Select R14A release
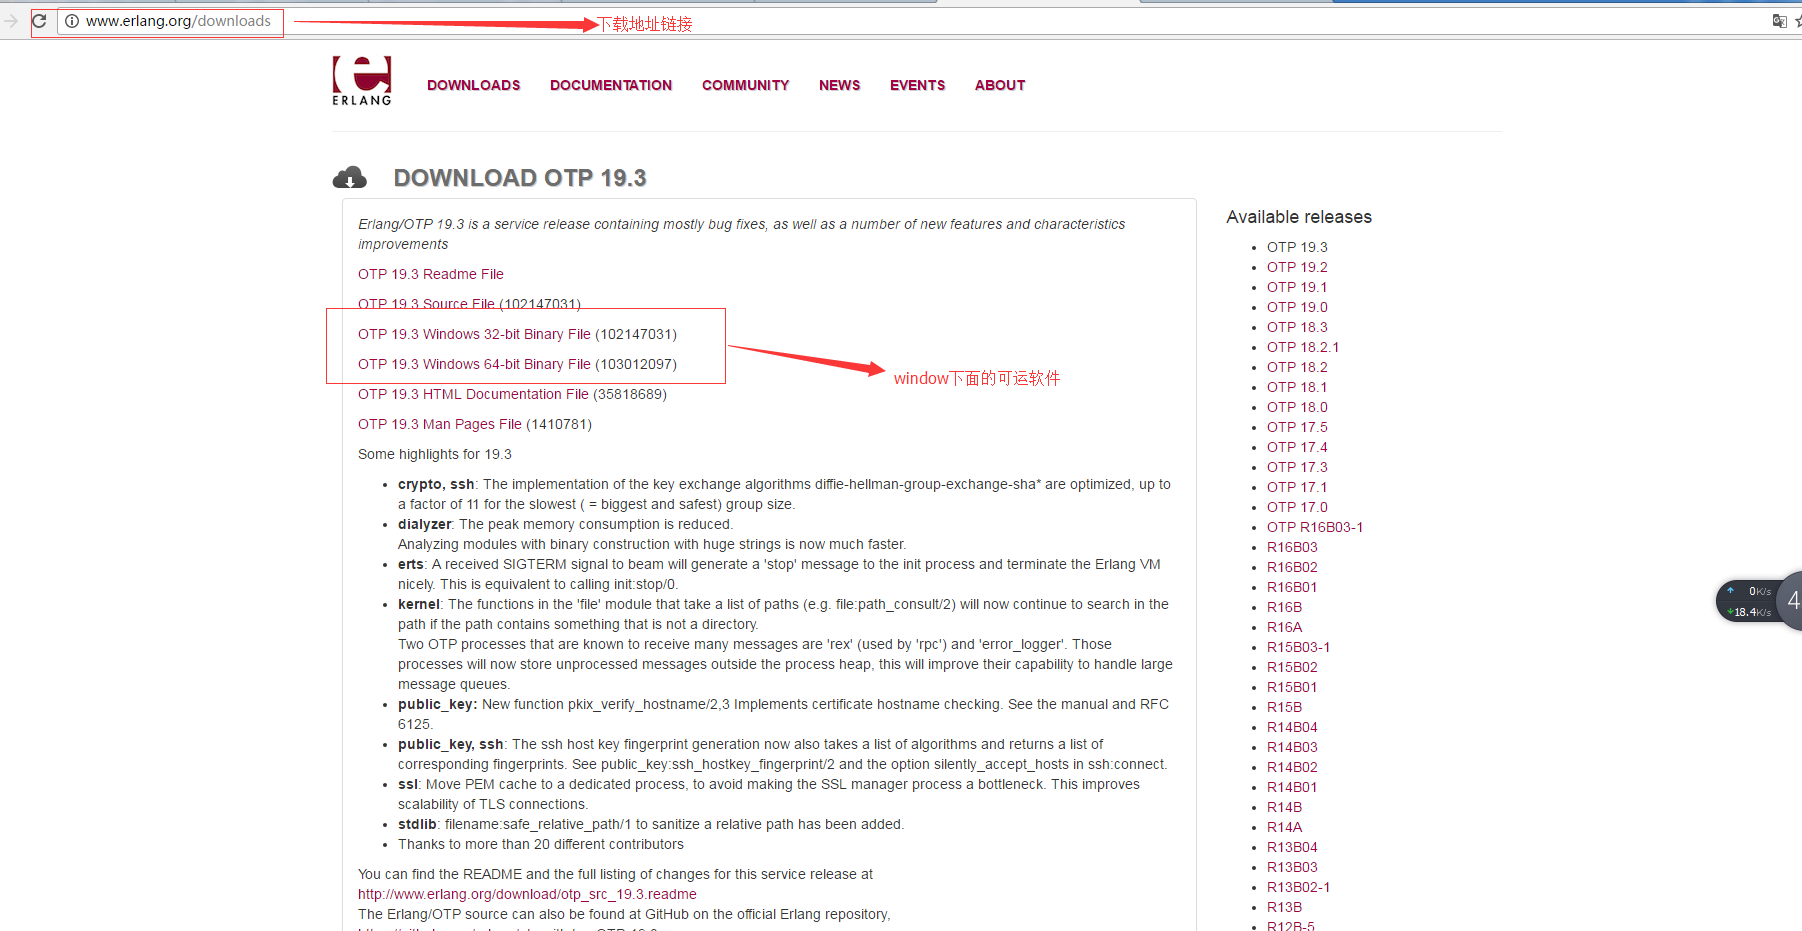 [1284, 827]
